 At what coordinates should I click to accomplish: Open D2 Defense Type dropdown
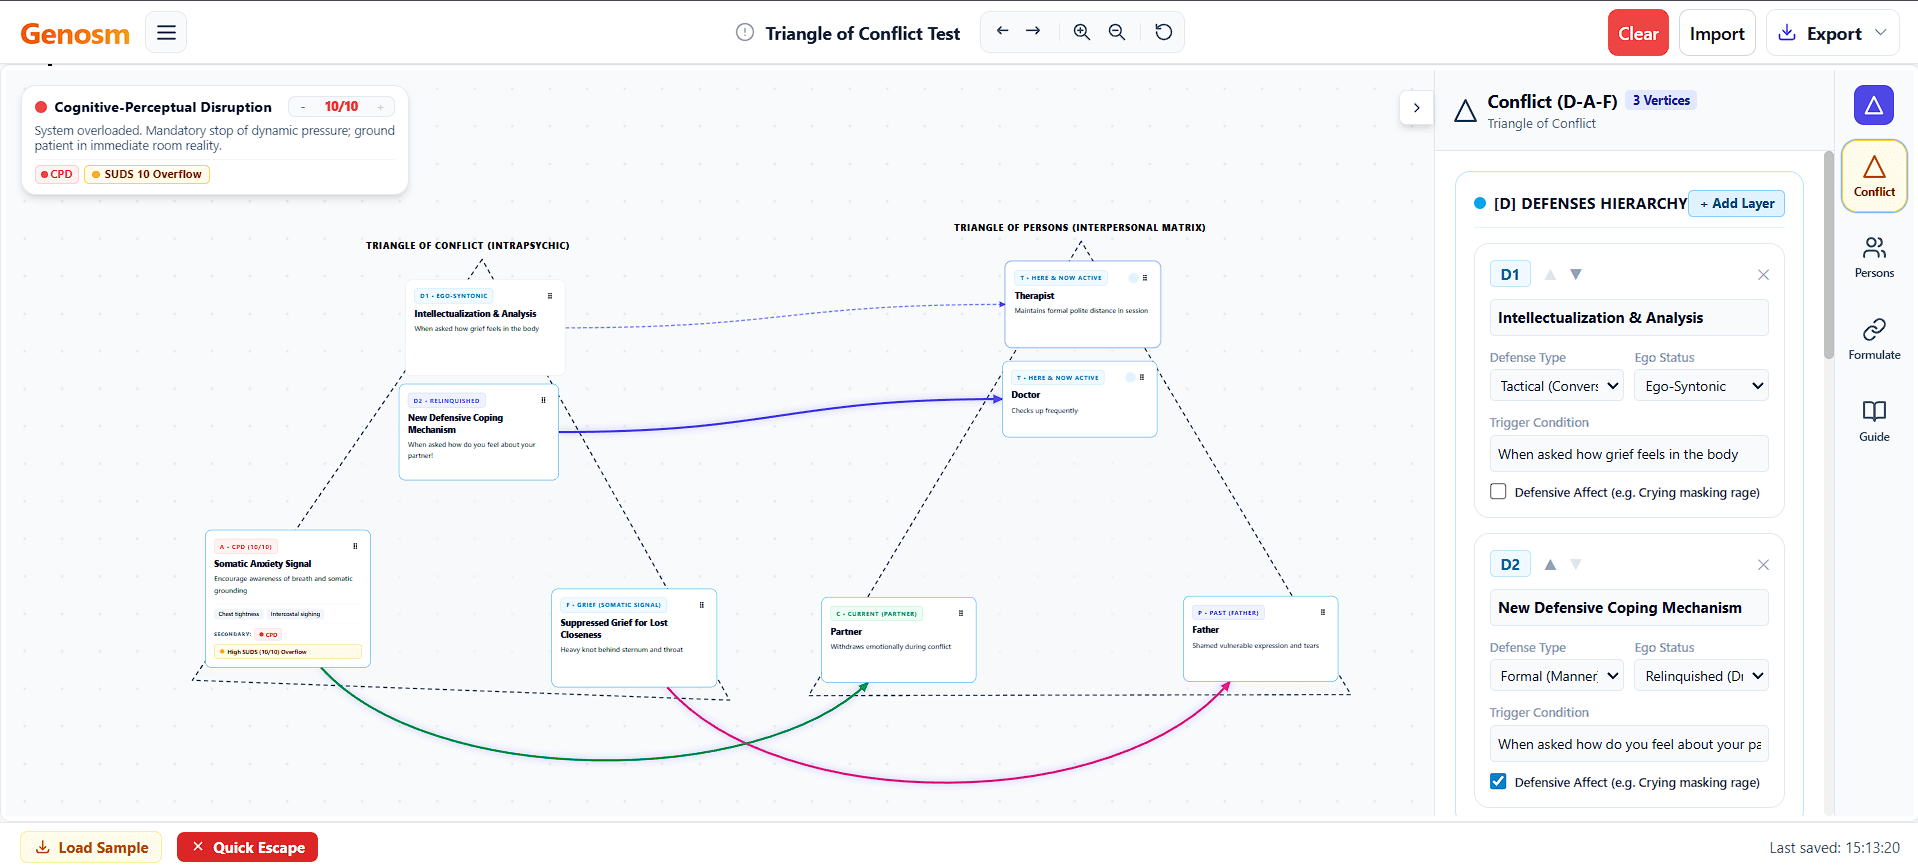click(1557, 676)
